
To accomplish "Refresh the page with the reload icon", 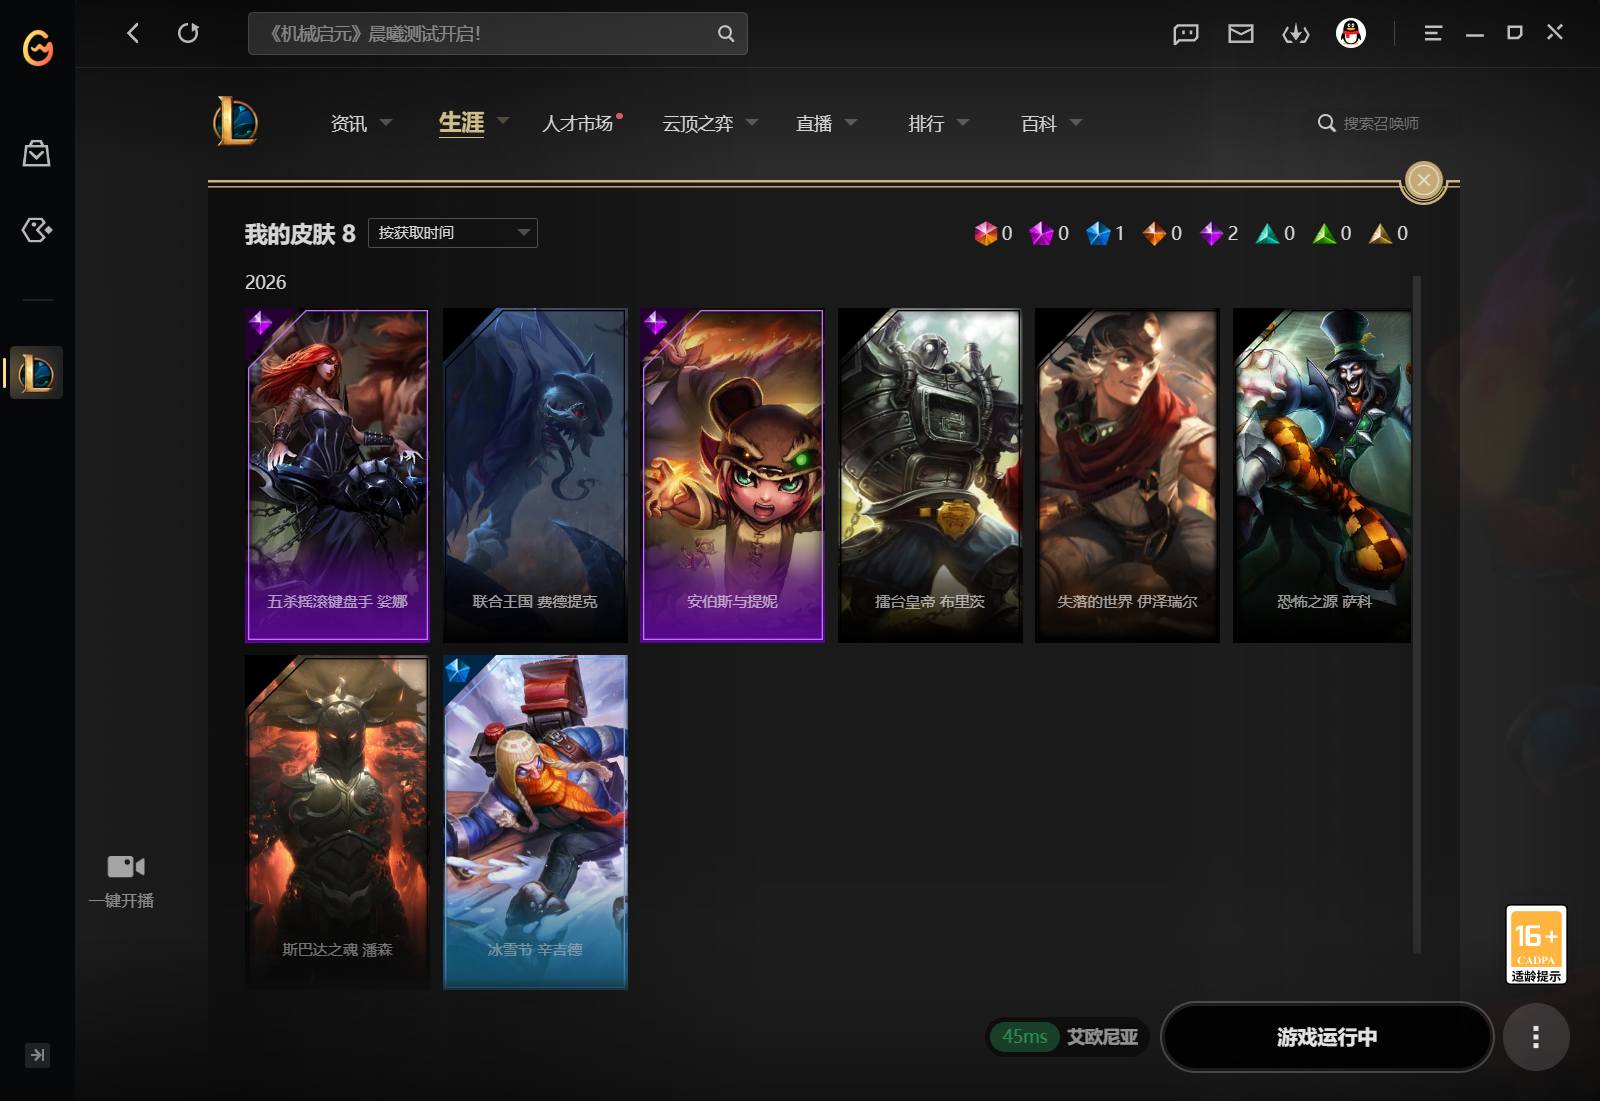I will point(188,33).
